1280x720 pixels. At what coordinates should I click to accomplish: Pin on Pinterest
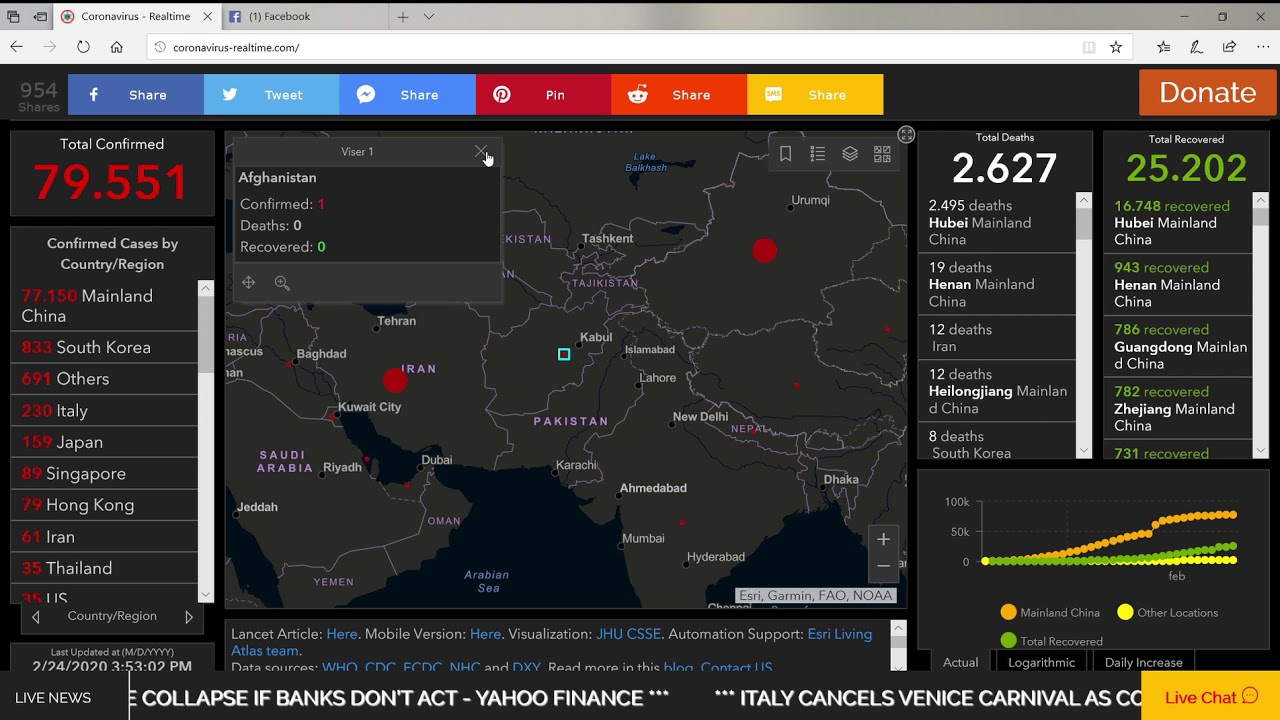pos(543,95)
